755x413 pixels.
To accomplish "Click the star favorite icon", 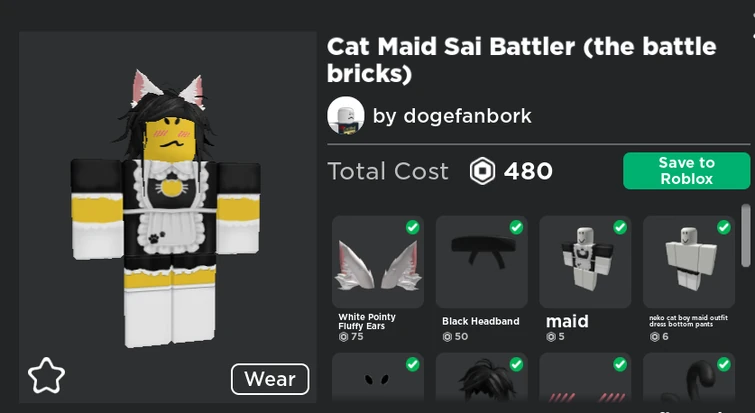I will coord(46,376).
